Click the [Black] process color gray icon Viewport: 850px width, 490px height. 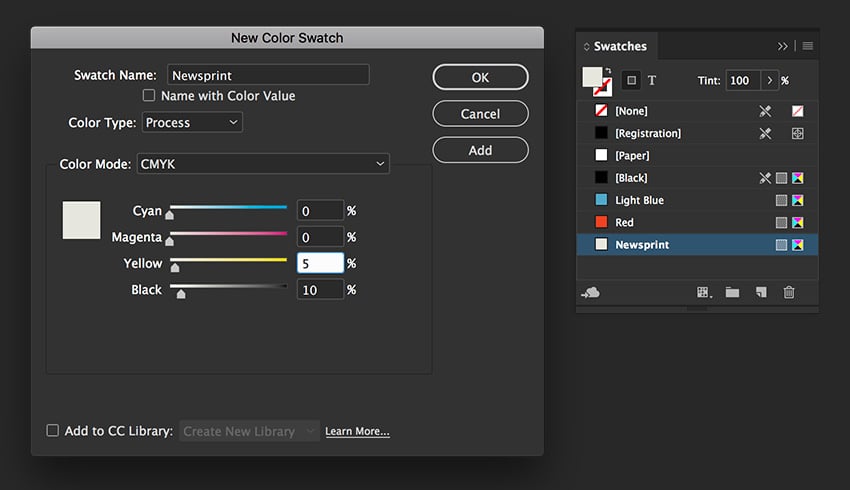tap(781, 178)
